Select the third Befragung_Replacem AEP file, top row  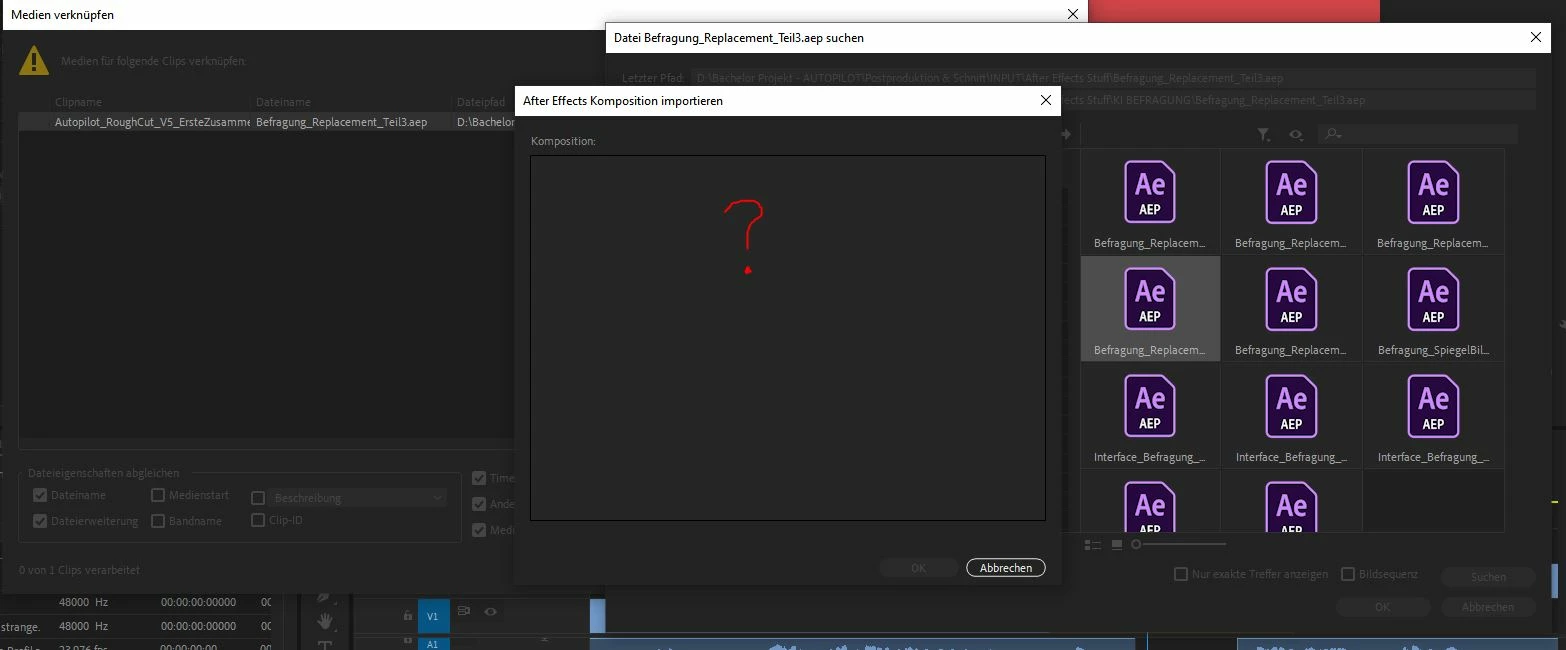pyautogui.click(x=1433, y=202)
